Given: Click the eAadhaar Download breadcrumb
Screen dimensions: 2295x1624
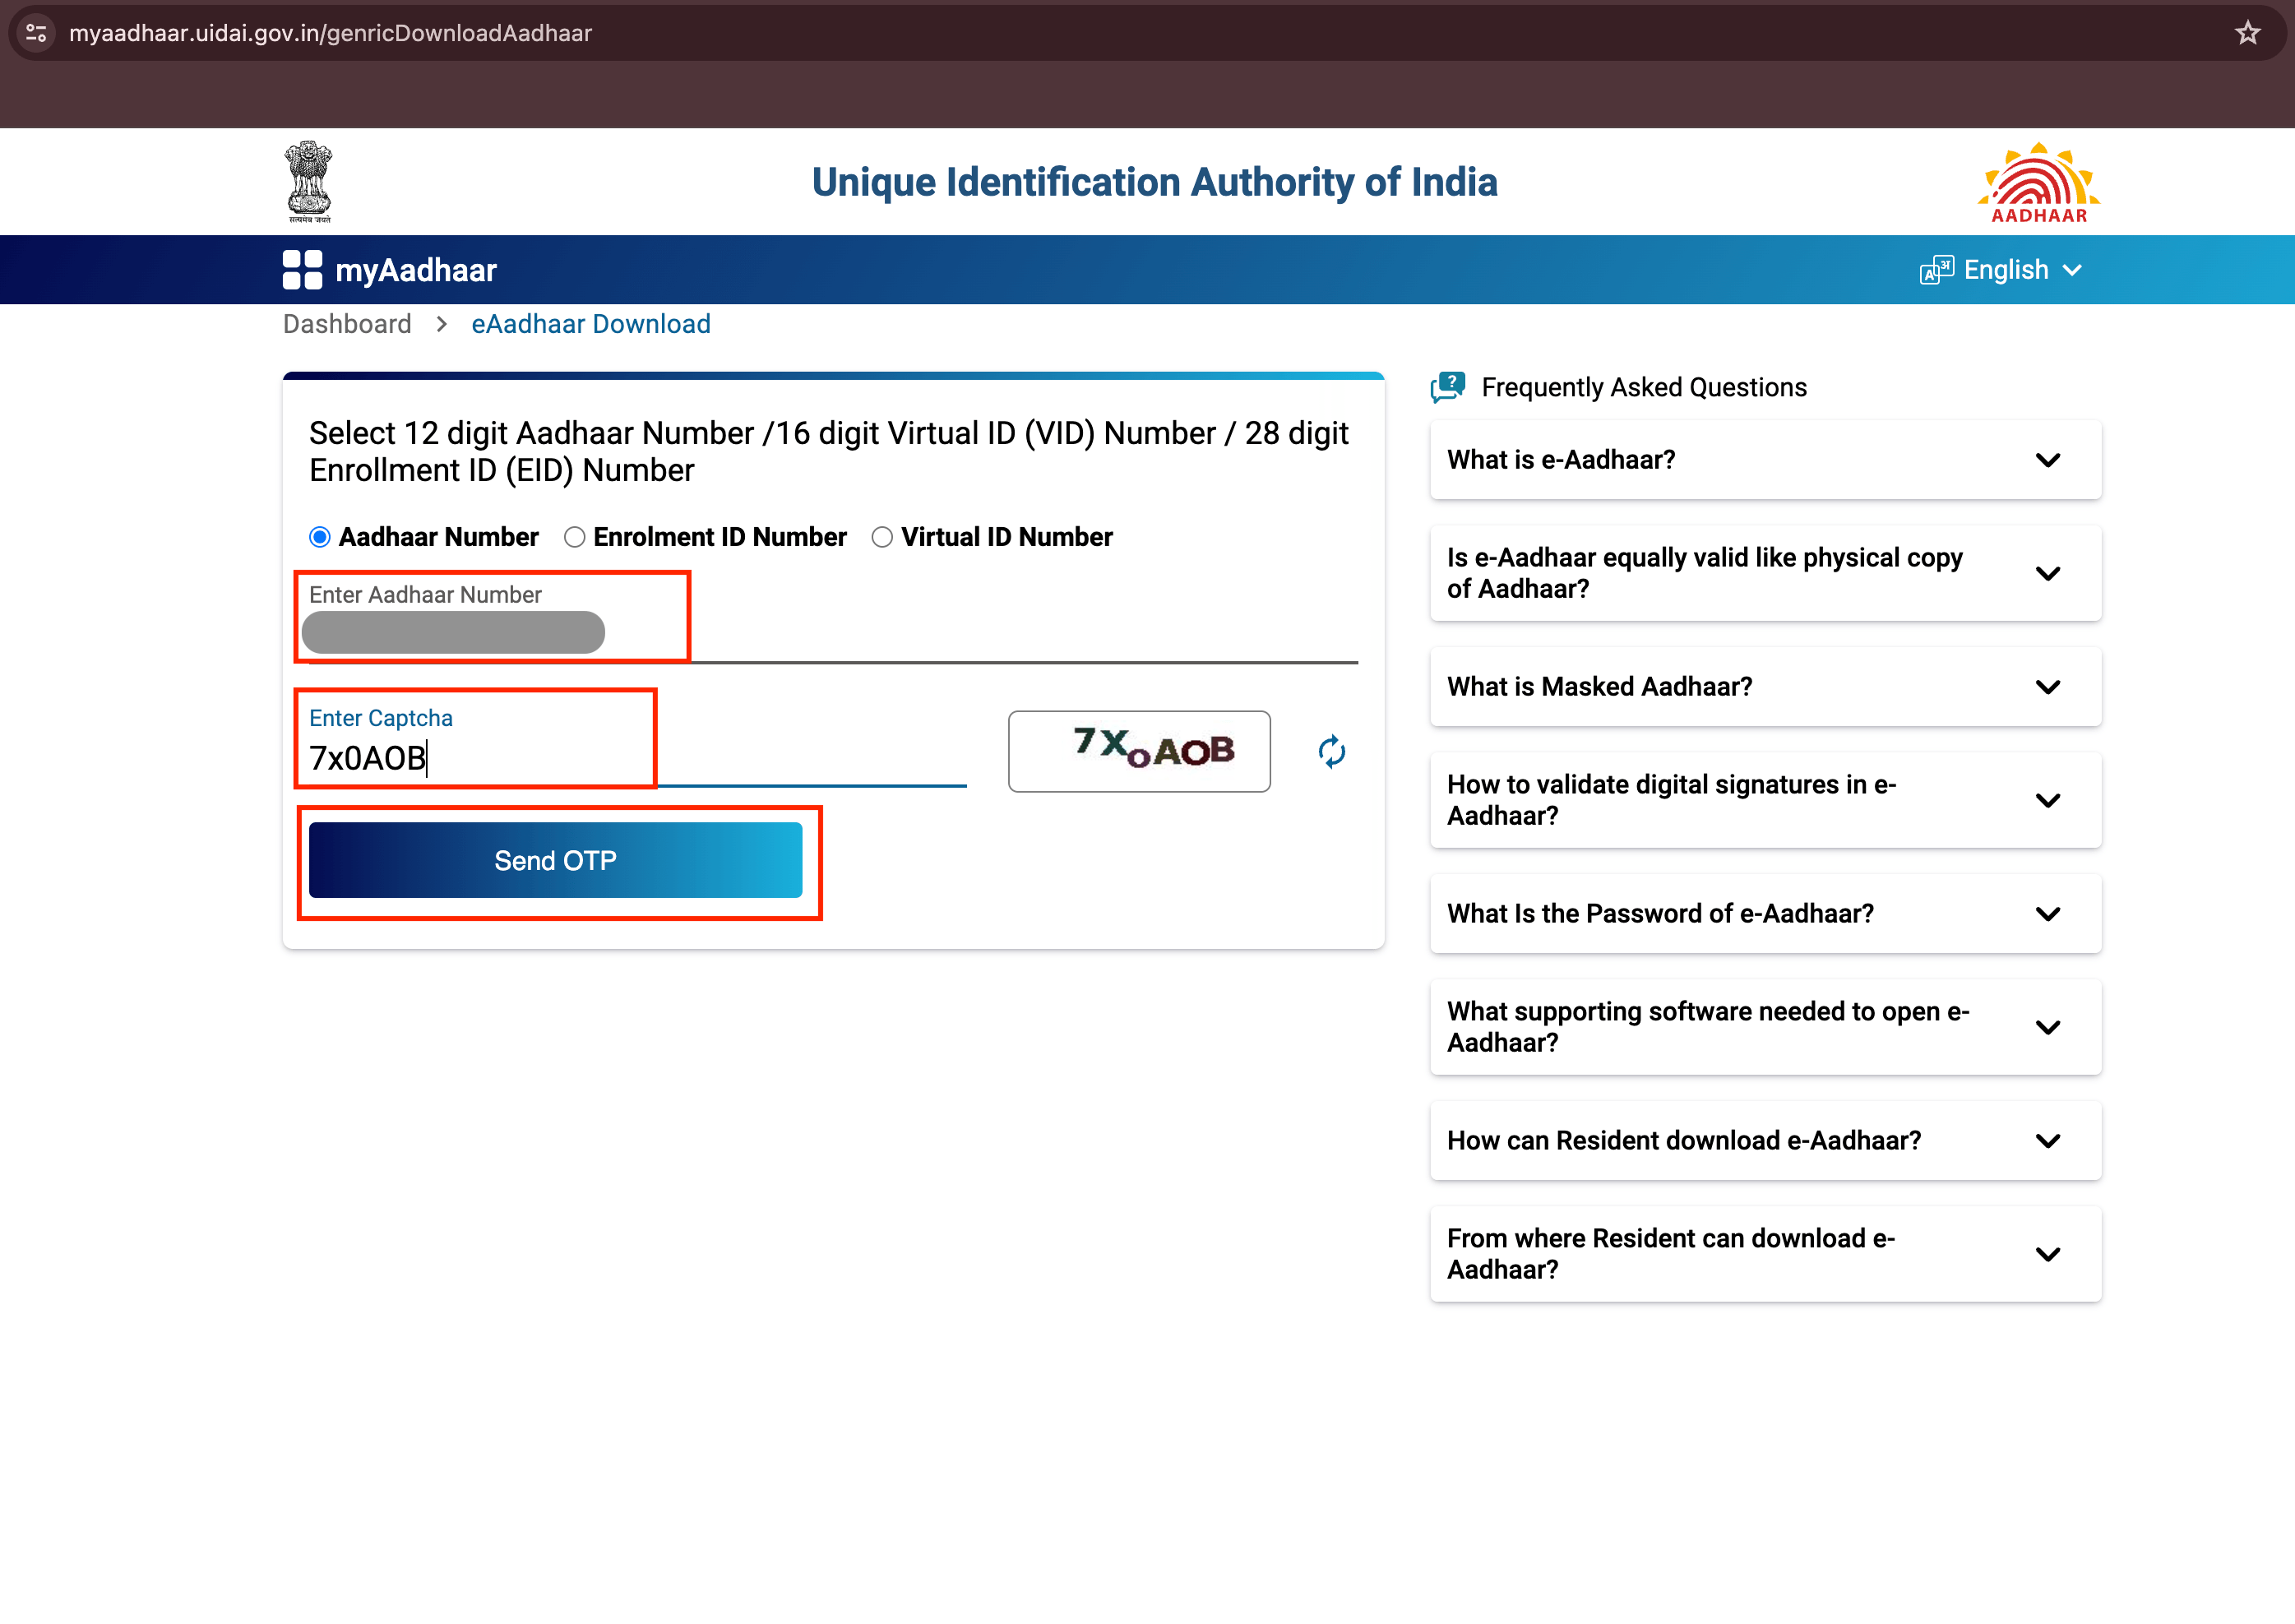Looking at the screenshot, I should pos(591,324).
